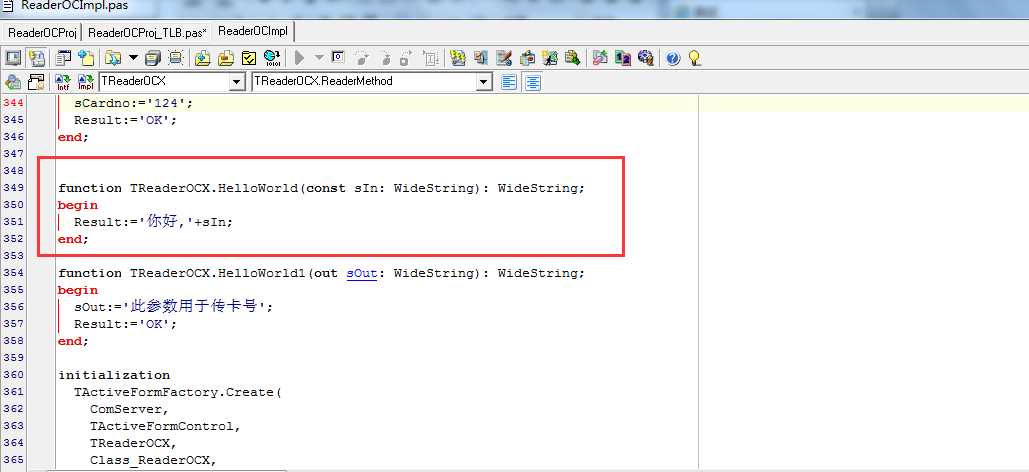Screen dimensions: 1029x472
Task: Click the folder with green arrow icon
Action: click(572, 58)
